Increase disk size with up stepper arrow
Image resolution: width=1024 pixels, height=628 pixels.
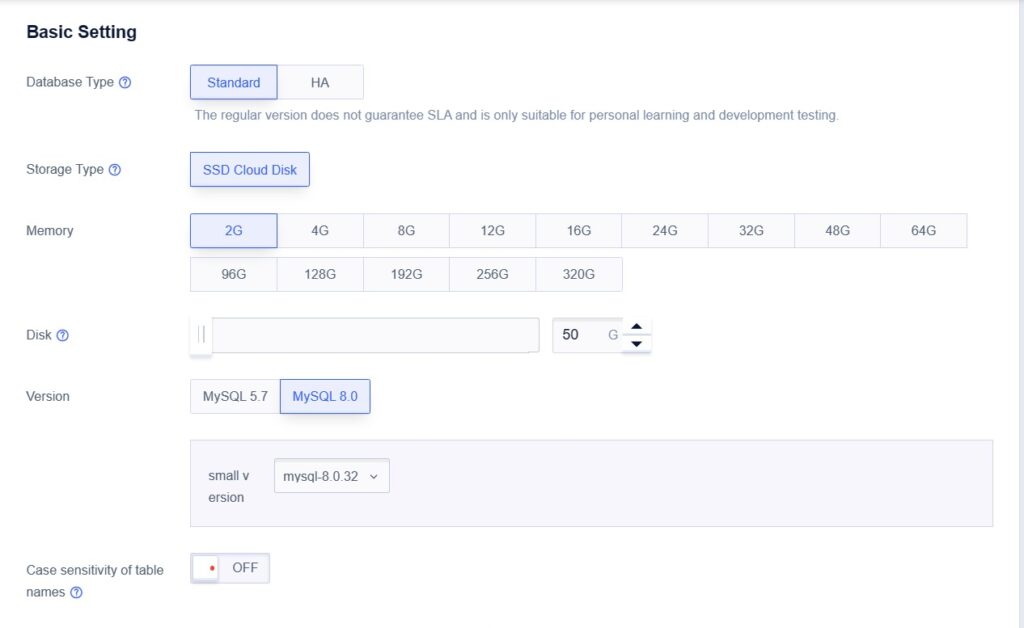point(637,326)
